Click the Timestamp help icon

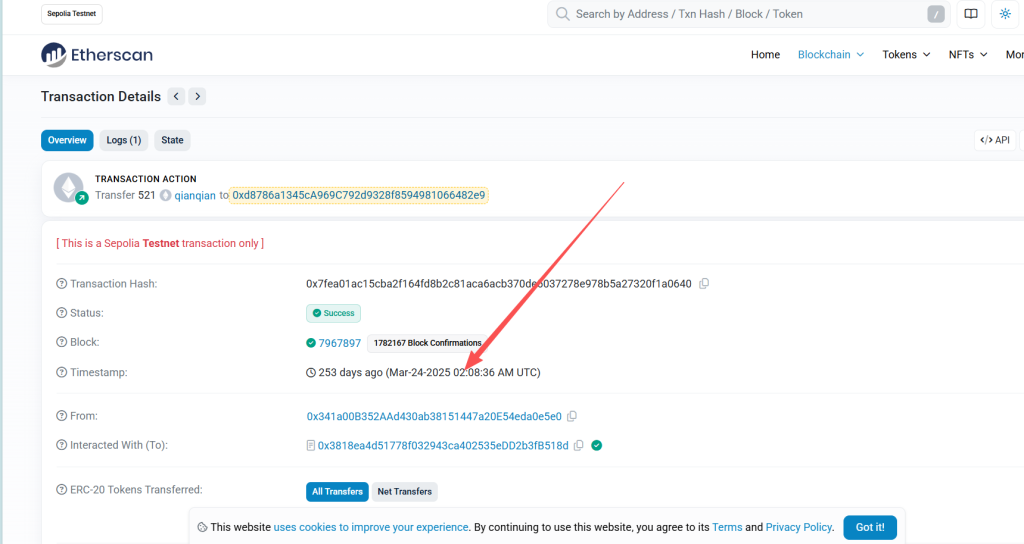[61, 372]
